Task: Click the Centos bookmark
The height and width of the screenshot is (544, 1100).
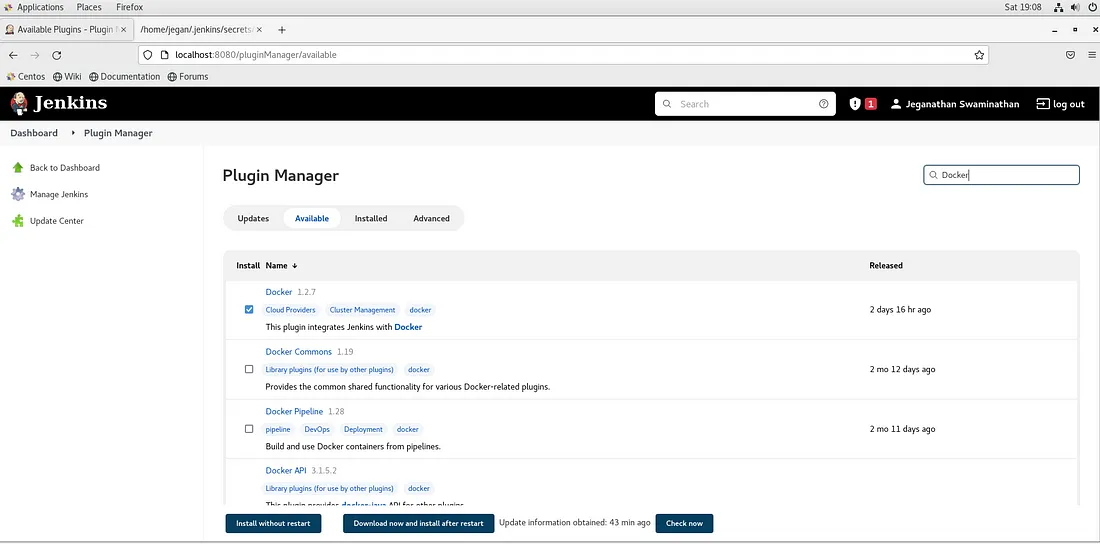Action: pyautogui.click(x=26, y=77)
